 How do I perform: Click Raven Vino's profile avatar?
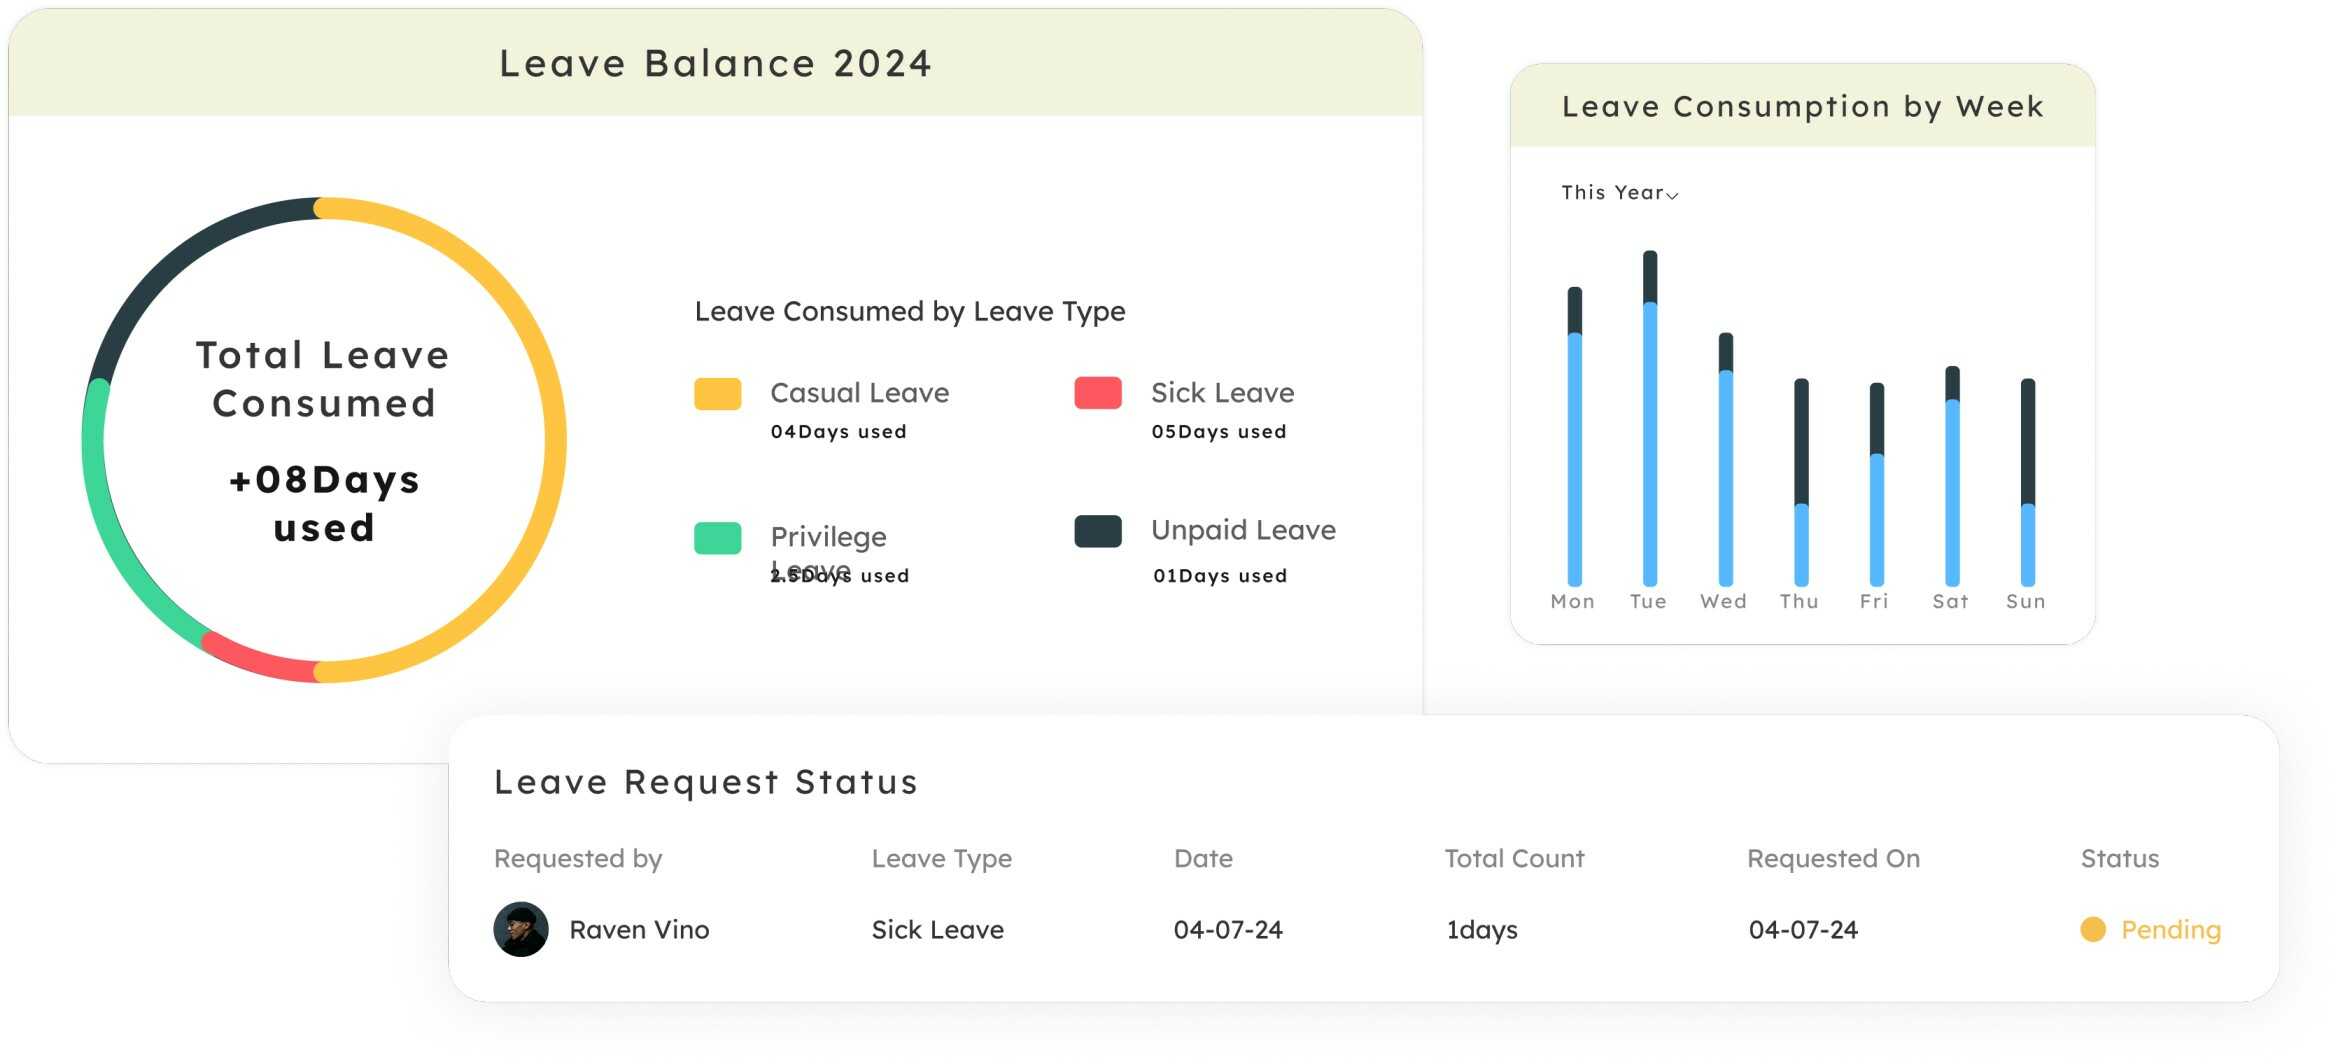520,929
